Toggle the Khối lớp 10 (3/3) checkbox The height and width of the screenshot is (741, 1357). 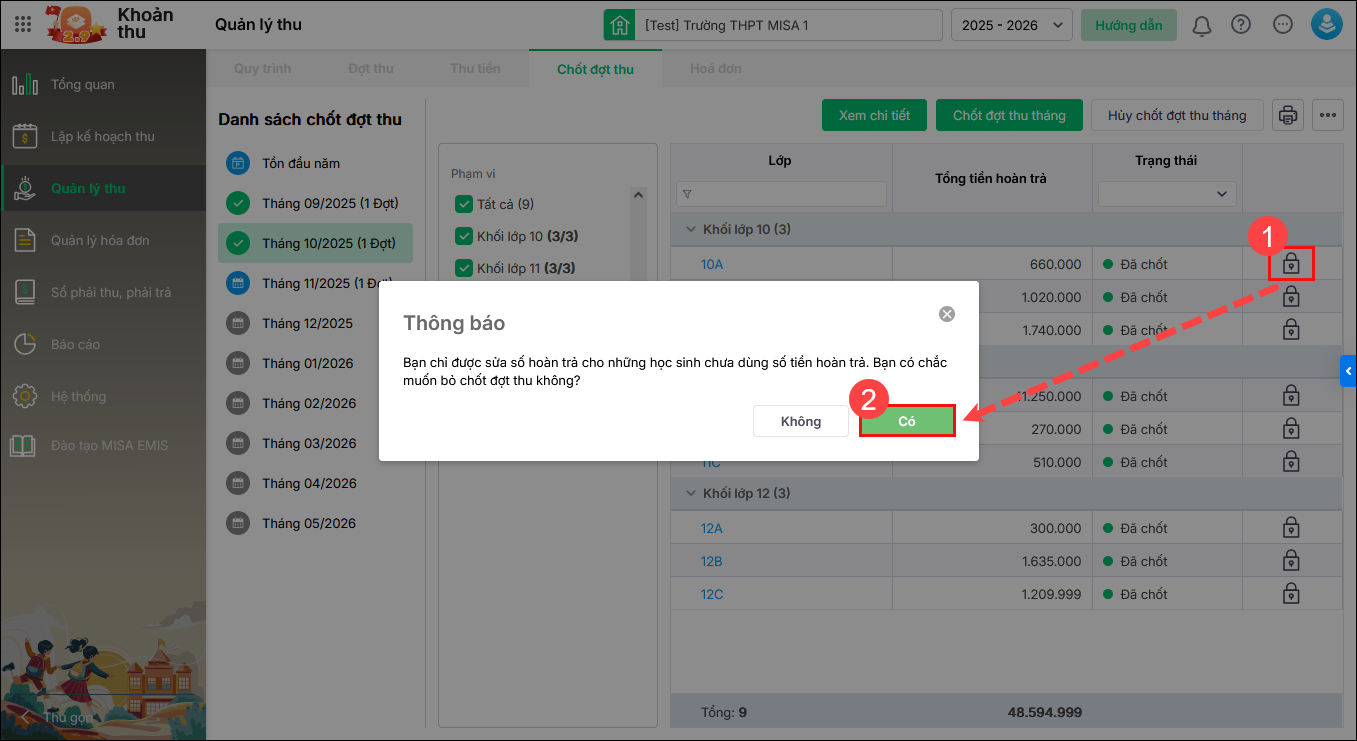coord(463,236)
